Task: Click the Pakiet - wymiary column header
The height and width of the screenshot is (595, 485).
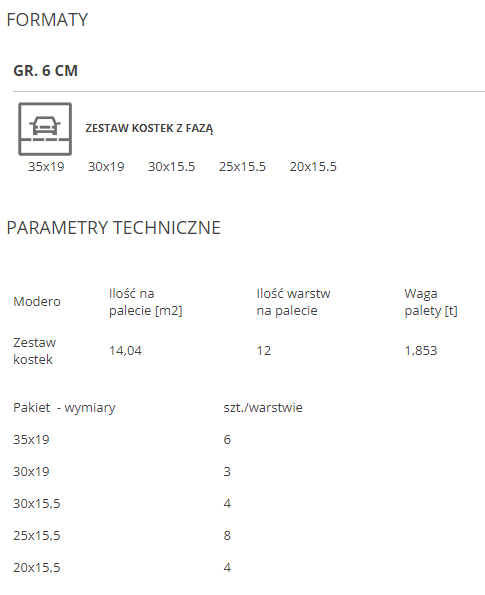Action: (x=64, y=408)
